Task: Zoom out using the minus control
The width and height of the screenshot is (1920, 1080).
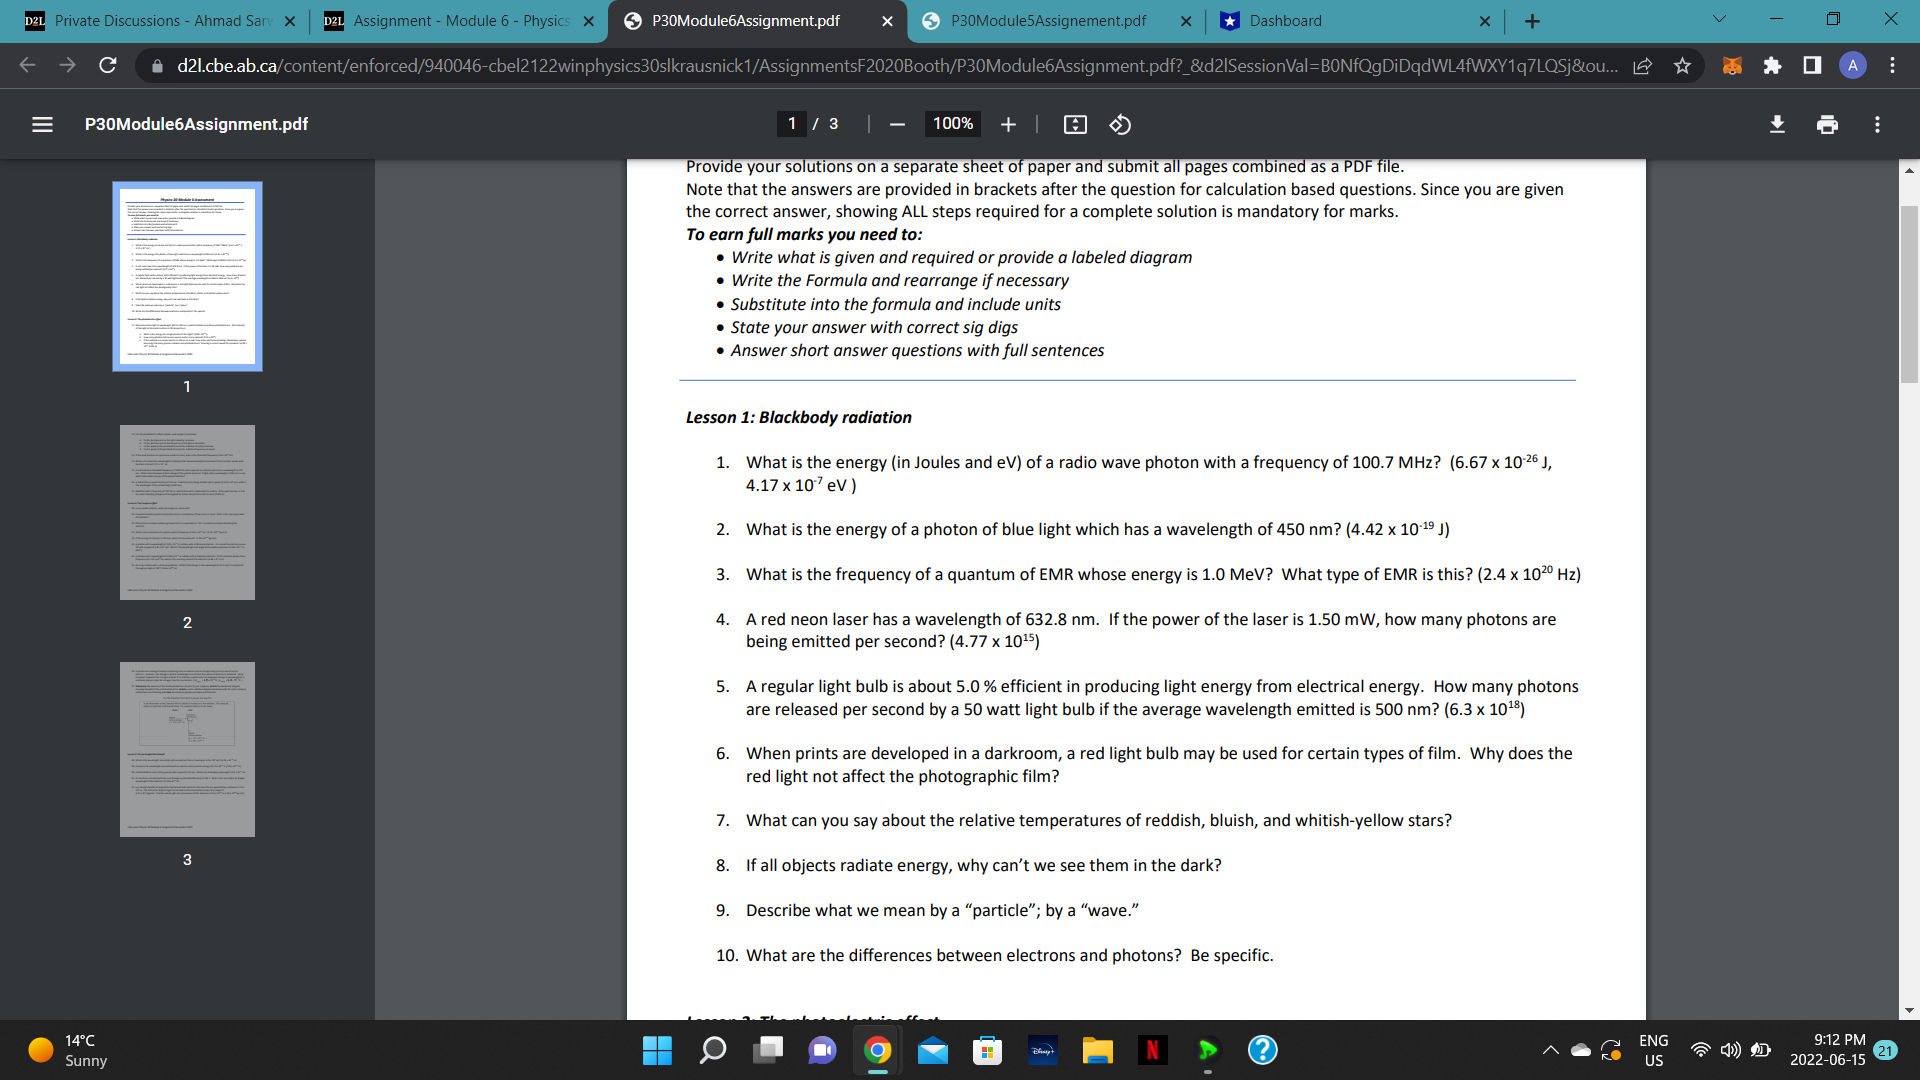Action: [896, 124]
